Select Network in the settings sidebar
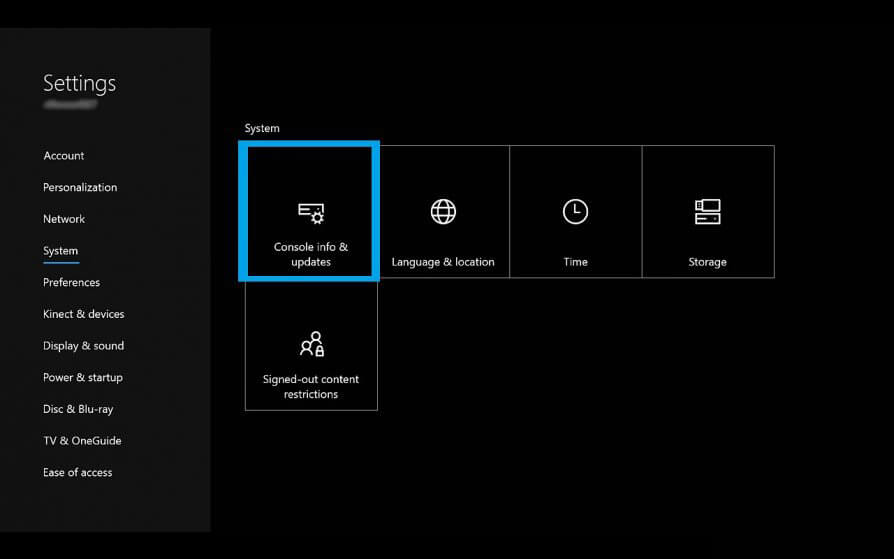This screenshot has width=894, height=559. click(x=64, y=219)
